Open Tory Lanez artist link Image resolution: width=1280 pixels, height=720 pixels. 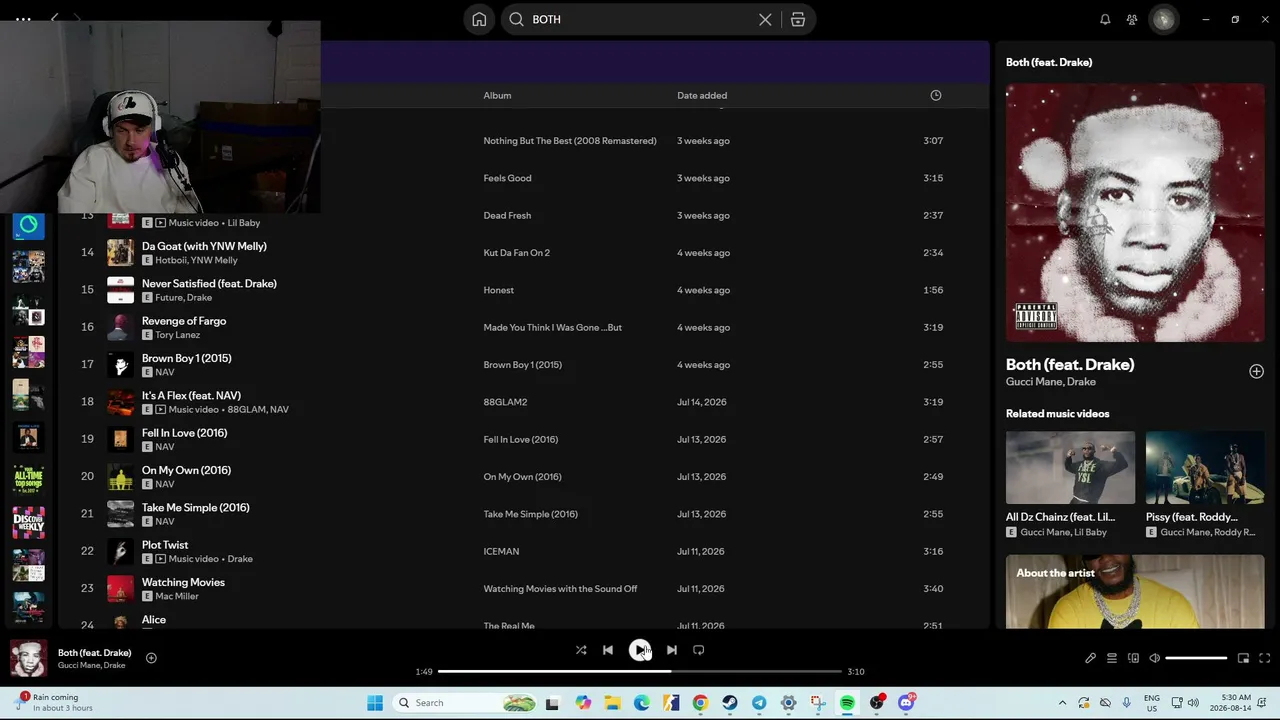[x=177, y=335]
